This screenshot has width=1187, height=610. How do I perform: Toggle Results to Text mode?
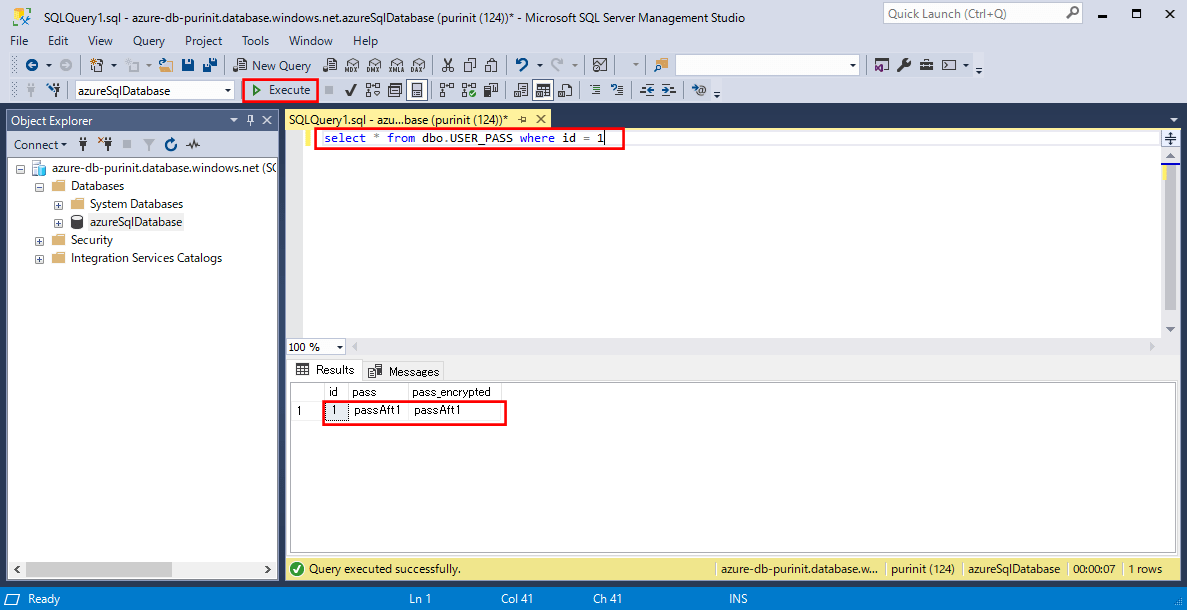(x=521, y=91)
